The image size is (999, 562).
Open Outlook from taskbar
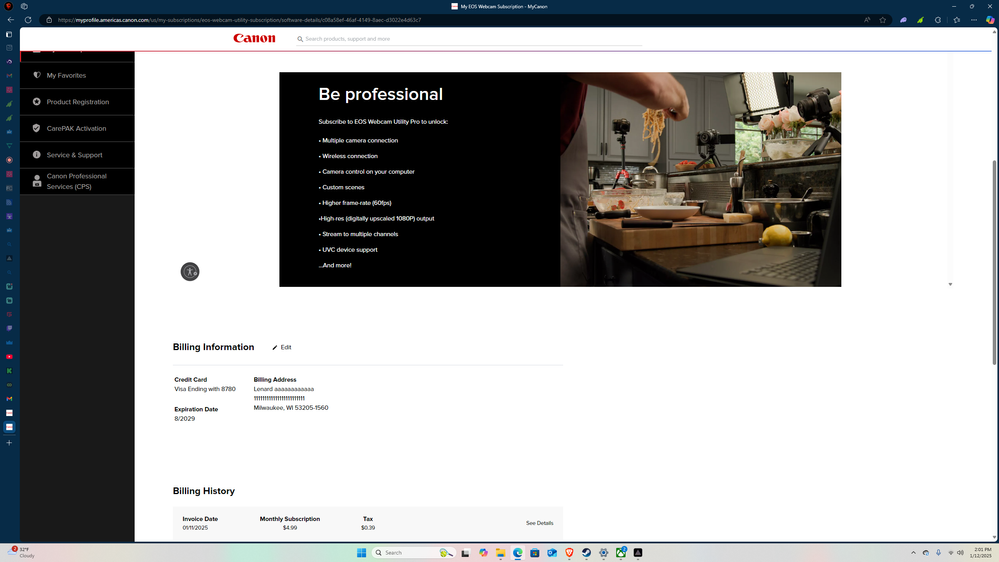[x=552, y=552]
